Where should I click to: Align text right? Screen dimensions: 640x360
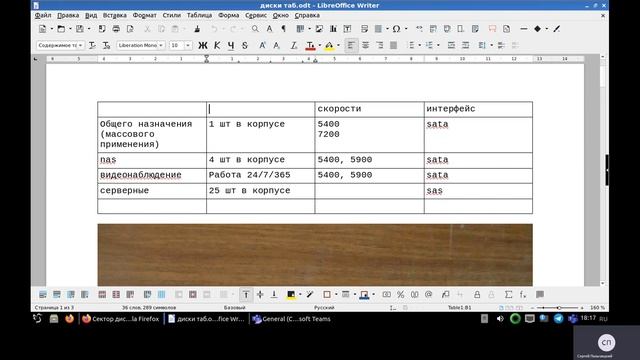380,45
